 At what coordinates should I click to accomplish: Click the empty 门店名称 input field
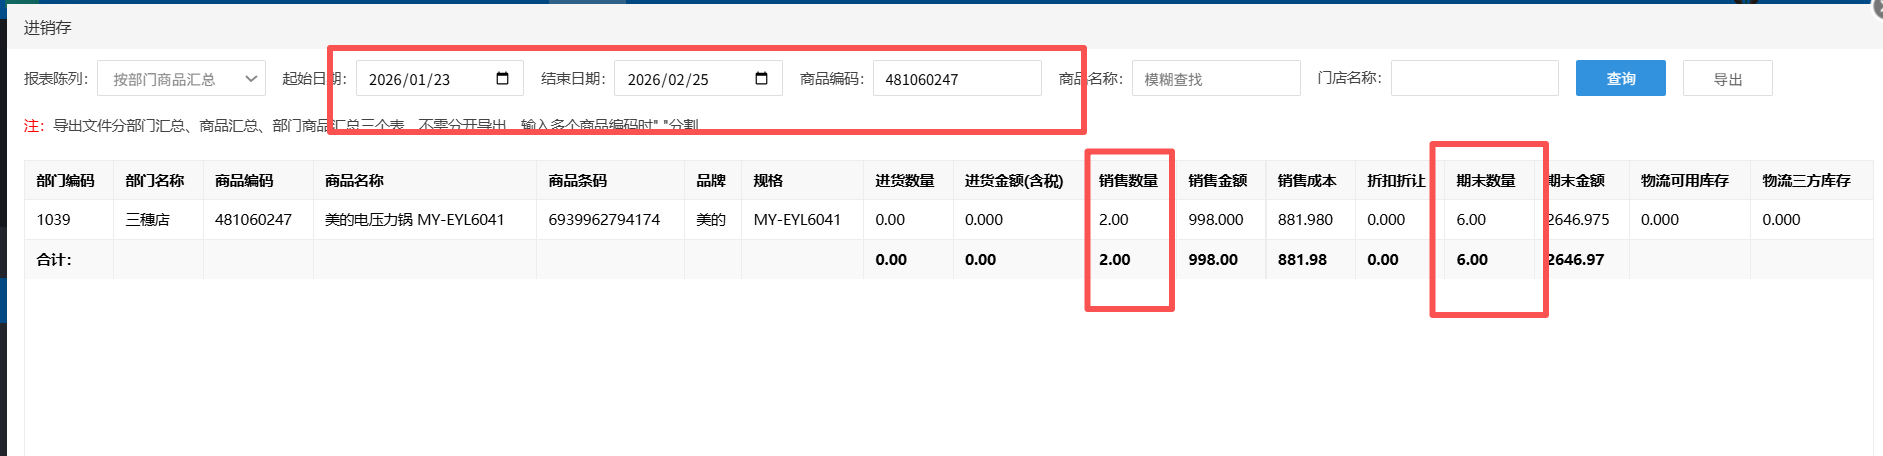[x=1474, y=79]
